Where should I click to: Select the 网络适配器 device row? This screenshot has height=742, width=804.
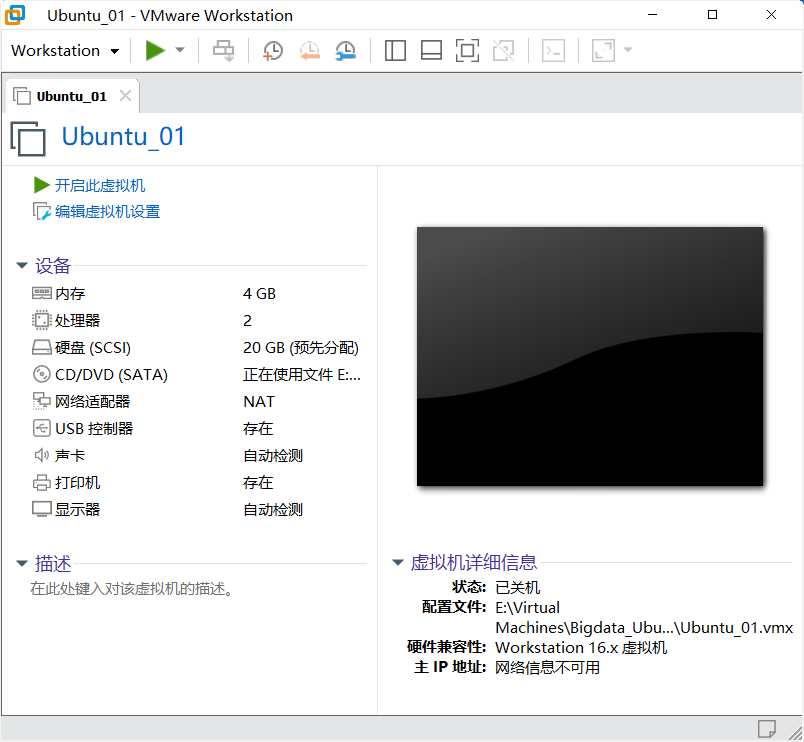197,402
